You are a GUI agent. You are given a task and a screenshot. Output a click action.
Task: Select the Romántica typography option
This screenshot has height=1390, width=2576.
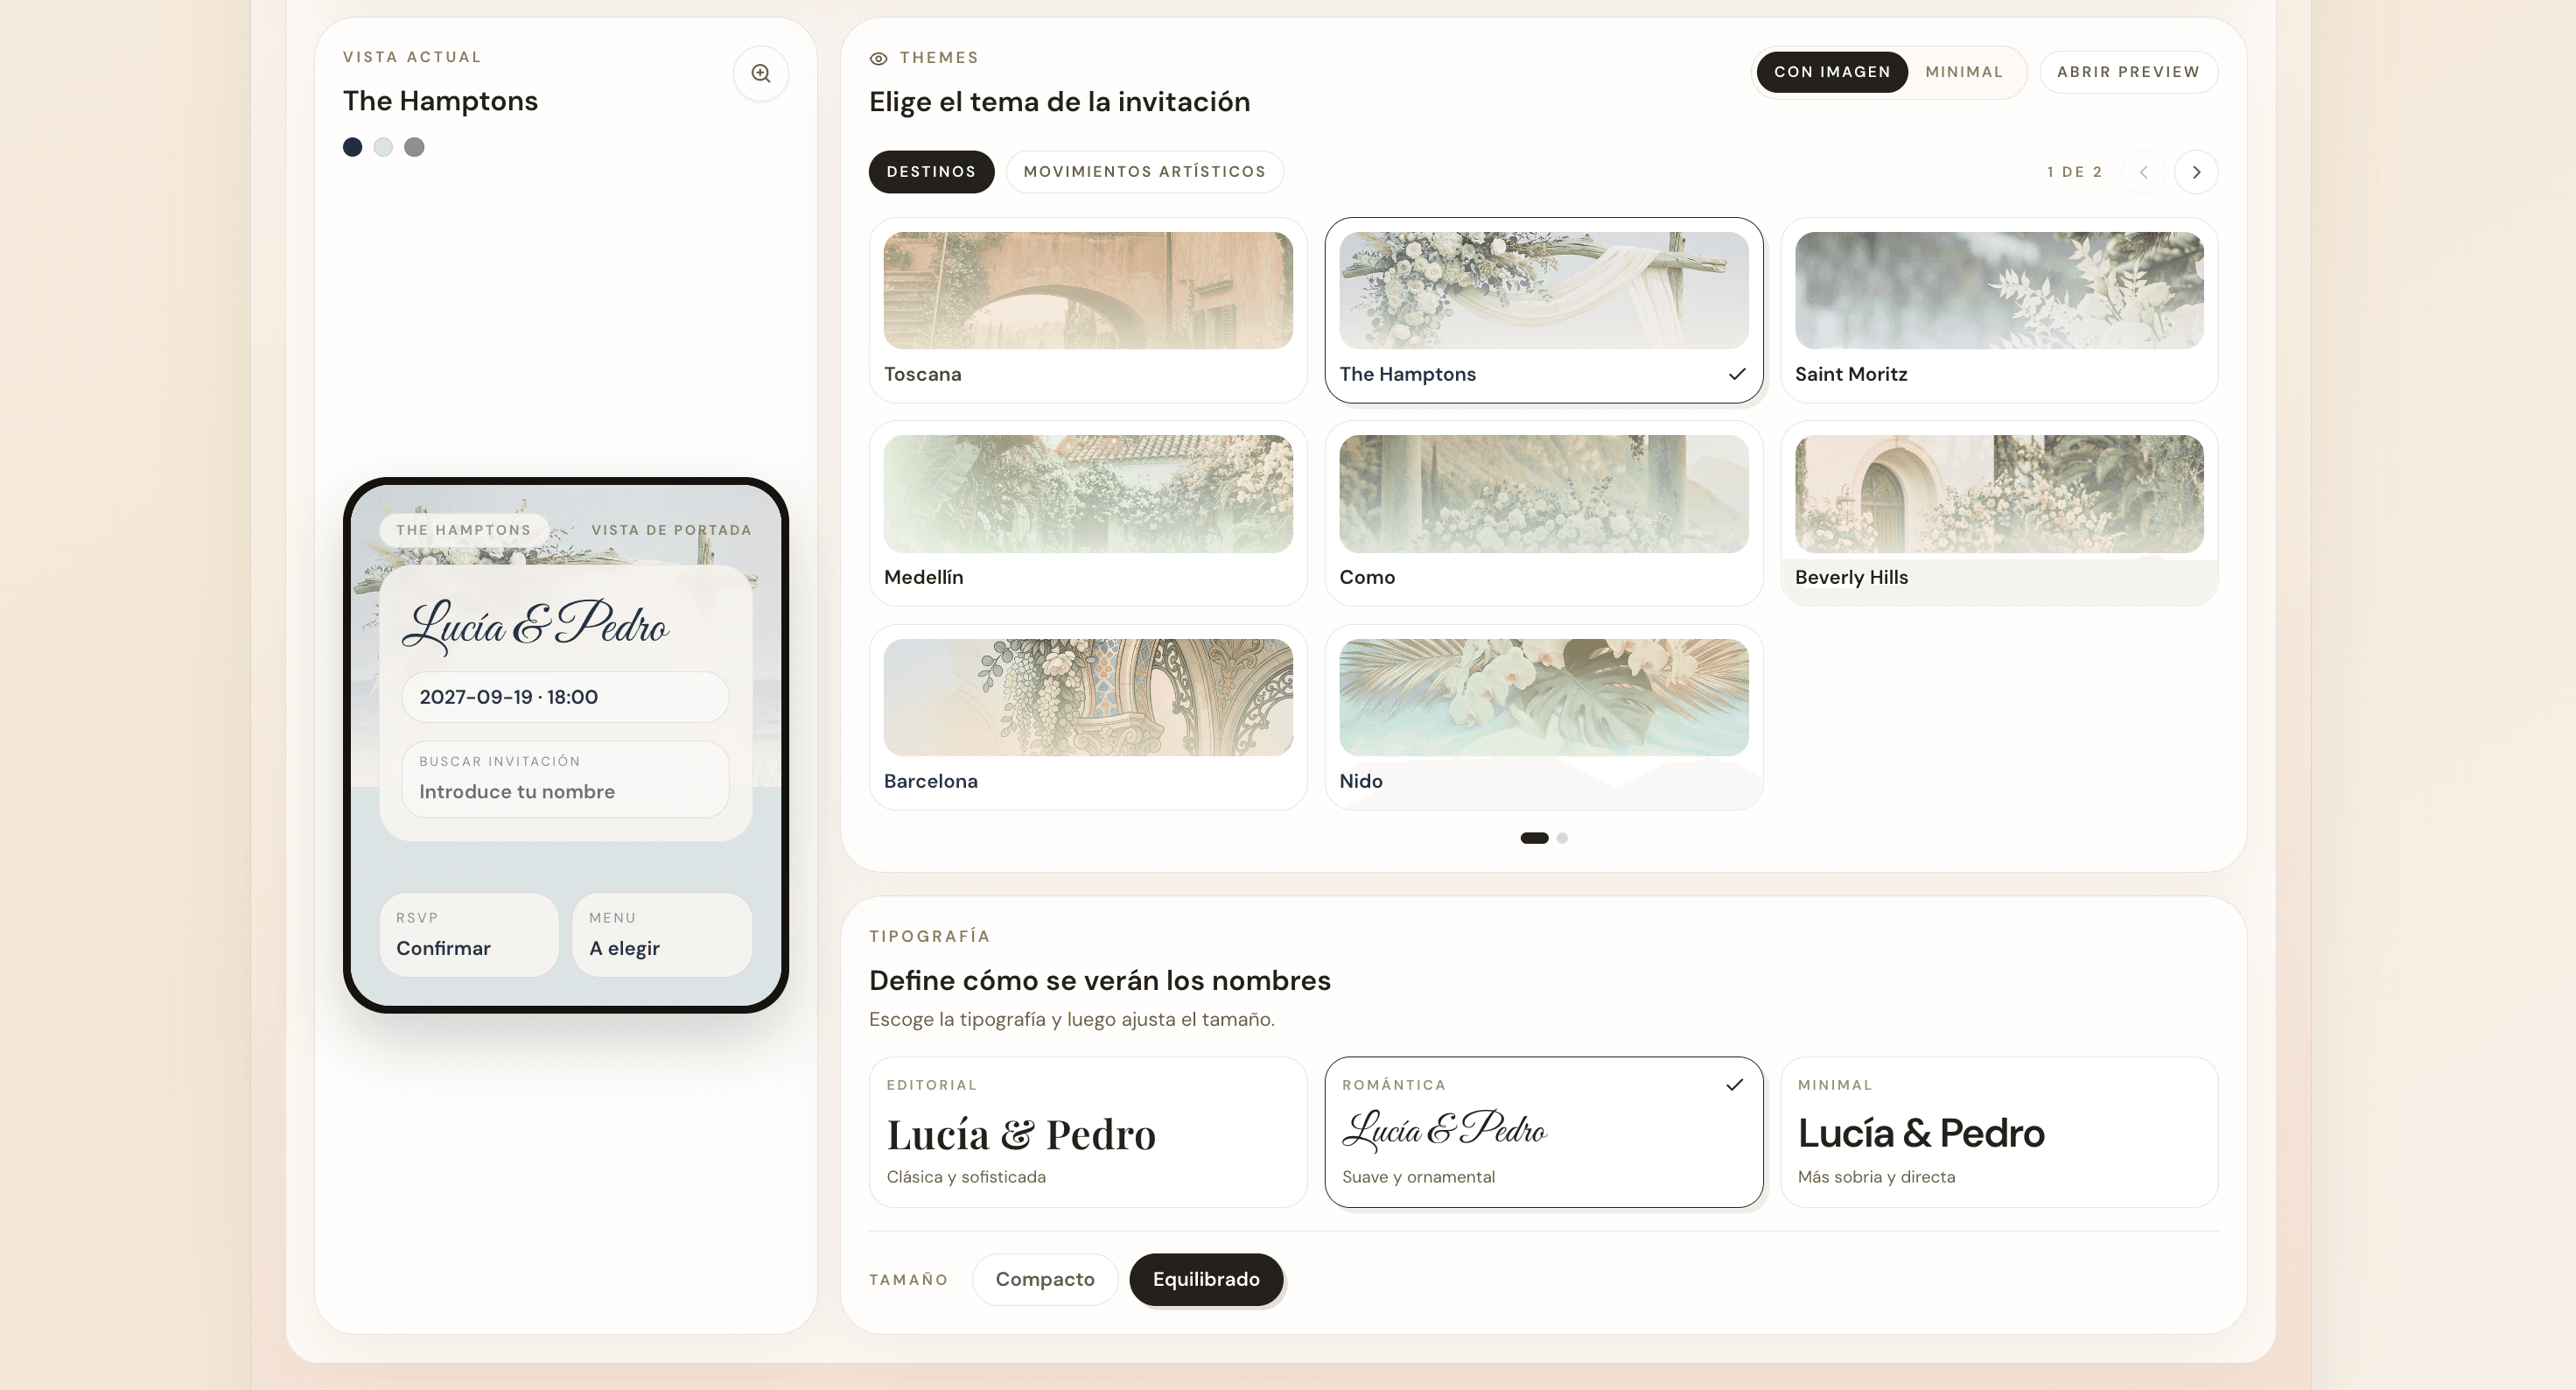pos(1544,1132)
